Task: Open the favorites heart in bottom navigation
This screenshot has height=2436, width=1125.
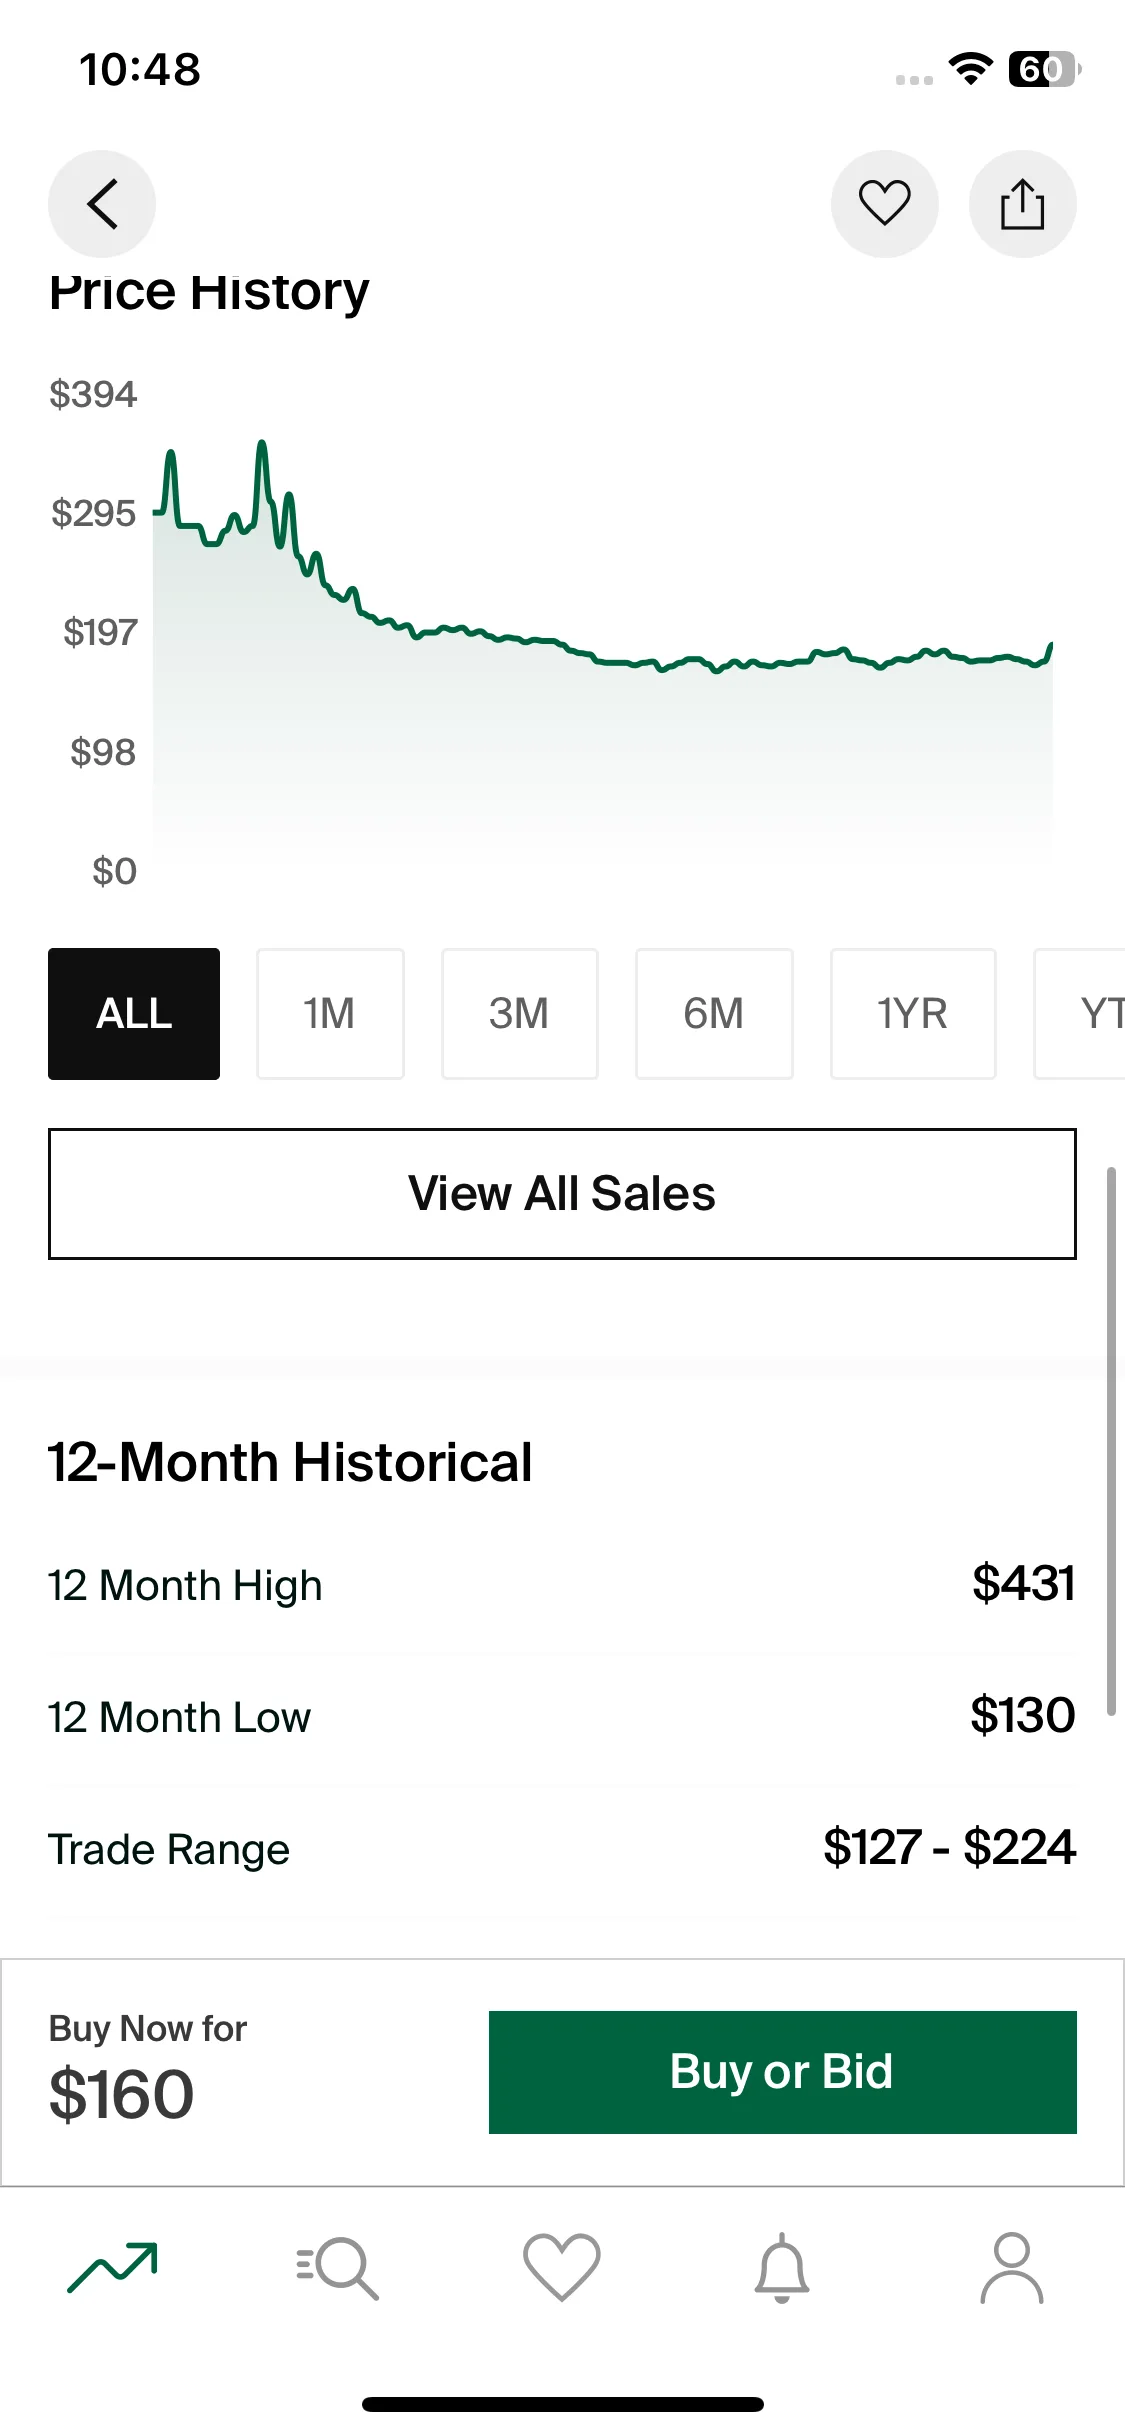Action: click(x=562, y=2267)
